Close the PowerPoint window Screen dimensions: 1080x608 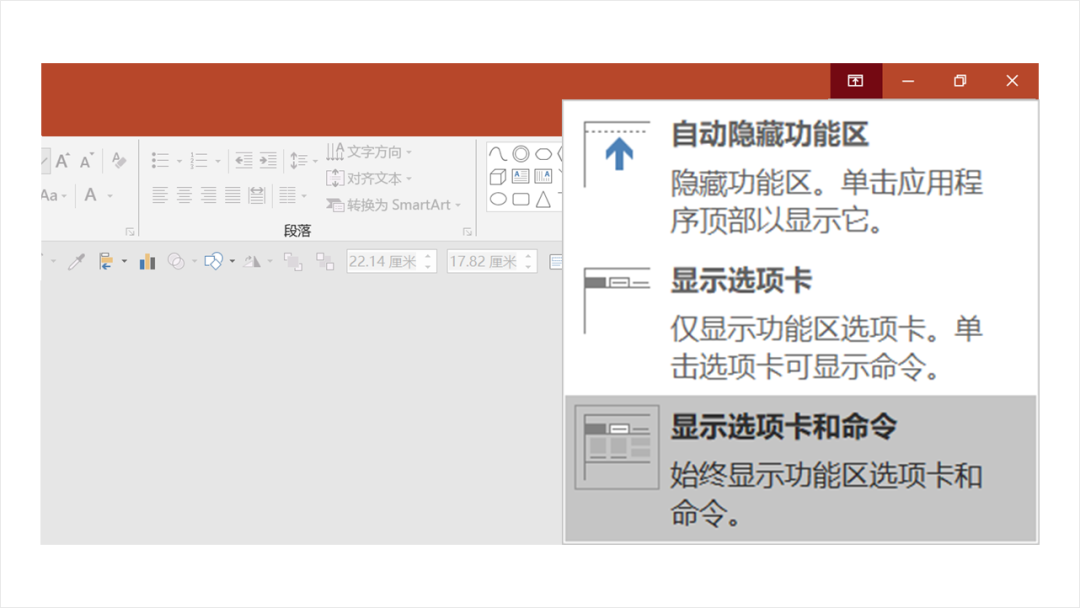pos(1012,81)
